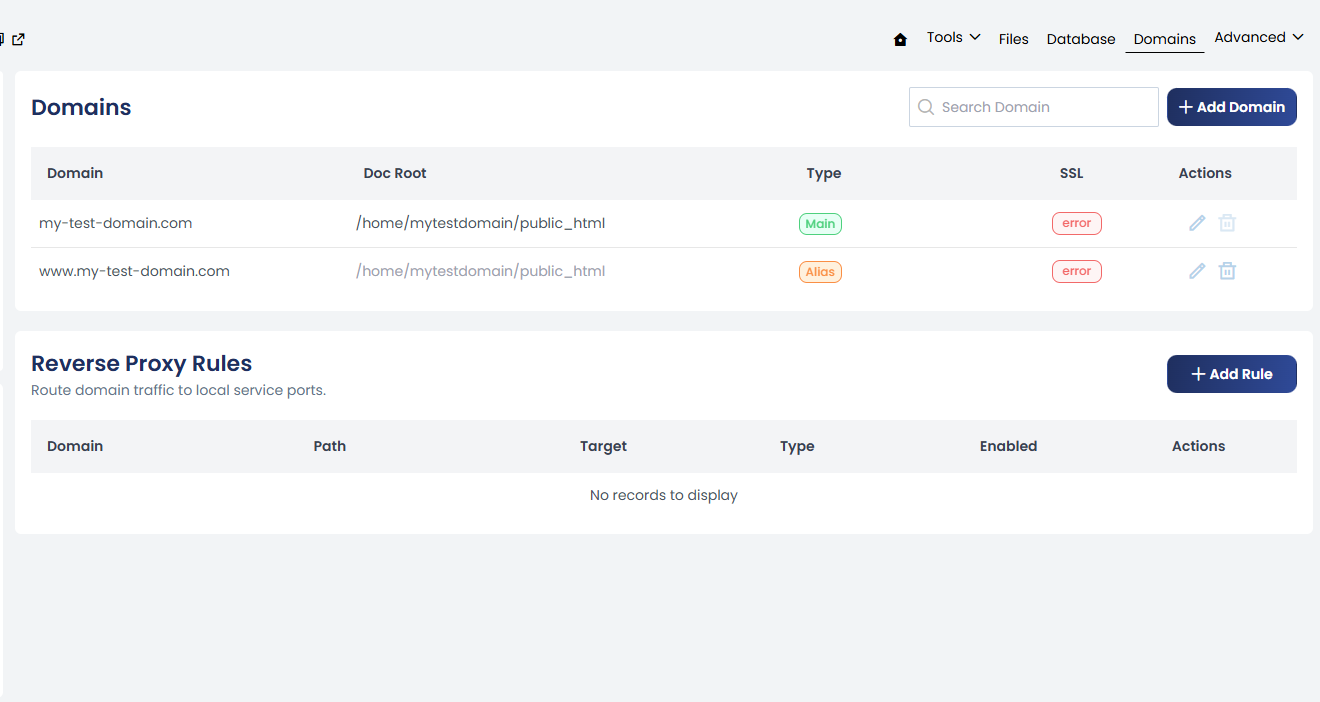Go to home via house icon
1320x702 pixels.
click(x=900, y=39)
